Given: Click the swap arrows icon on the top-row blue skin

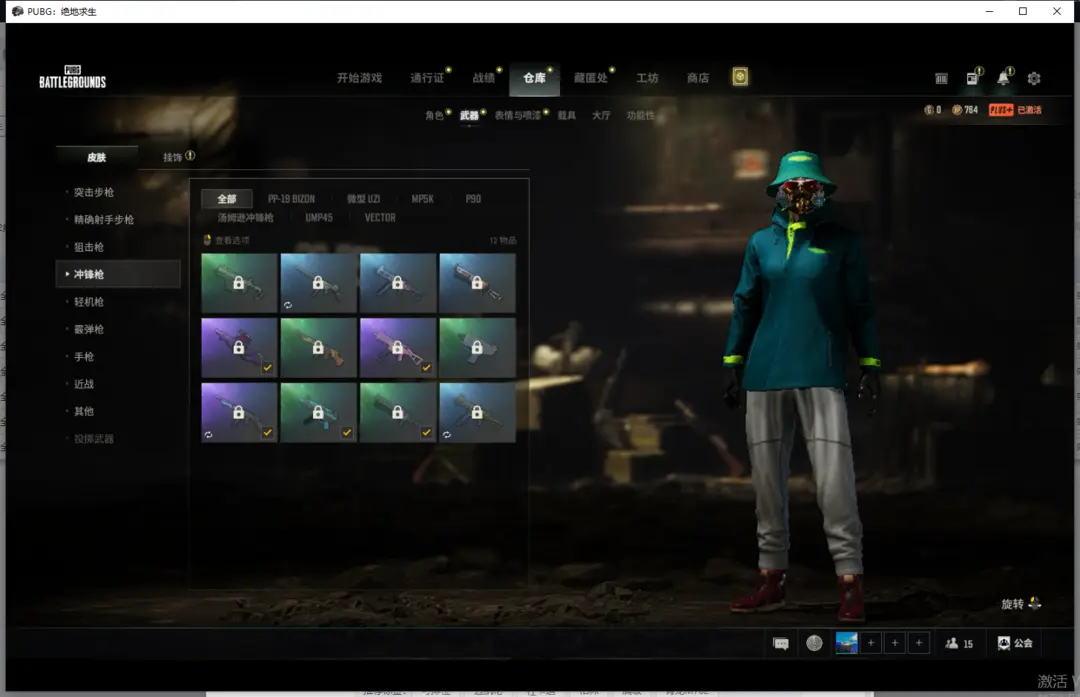Looking at the screenshot, I should click(288, 305).
